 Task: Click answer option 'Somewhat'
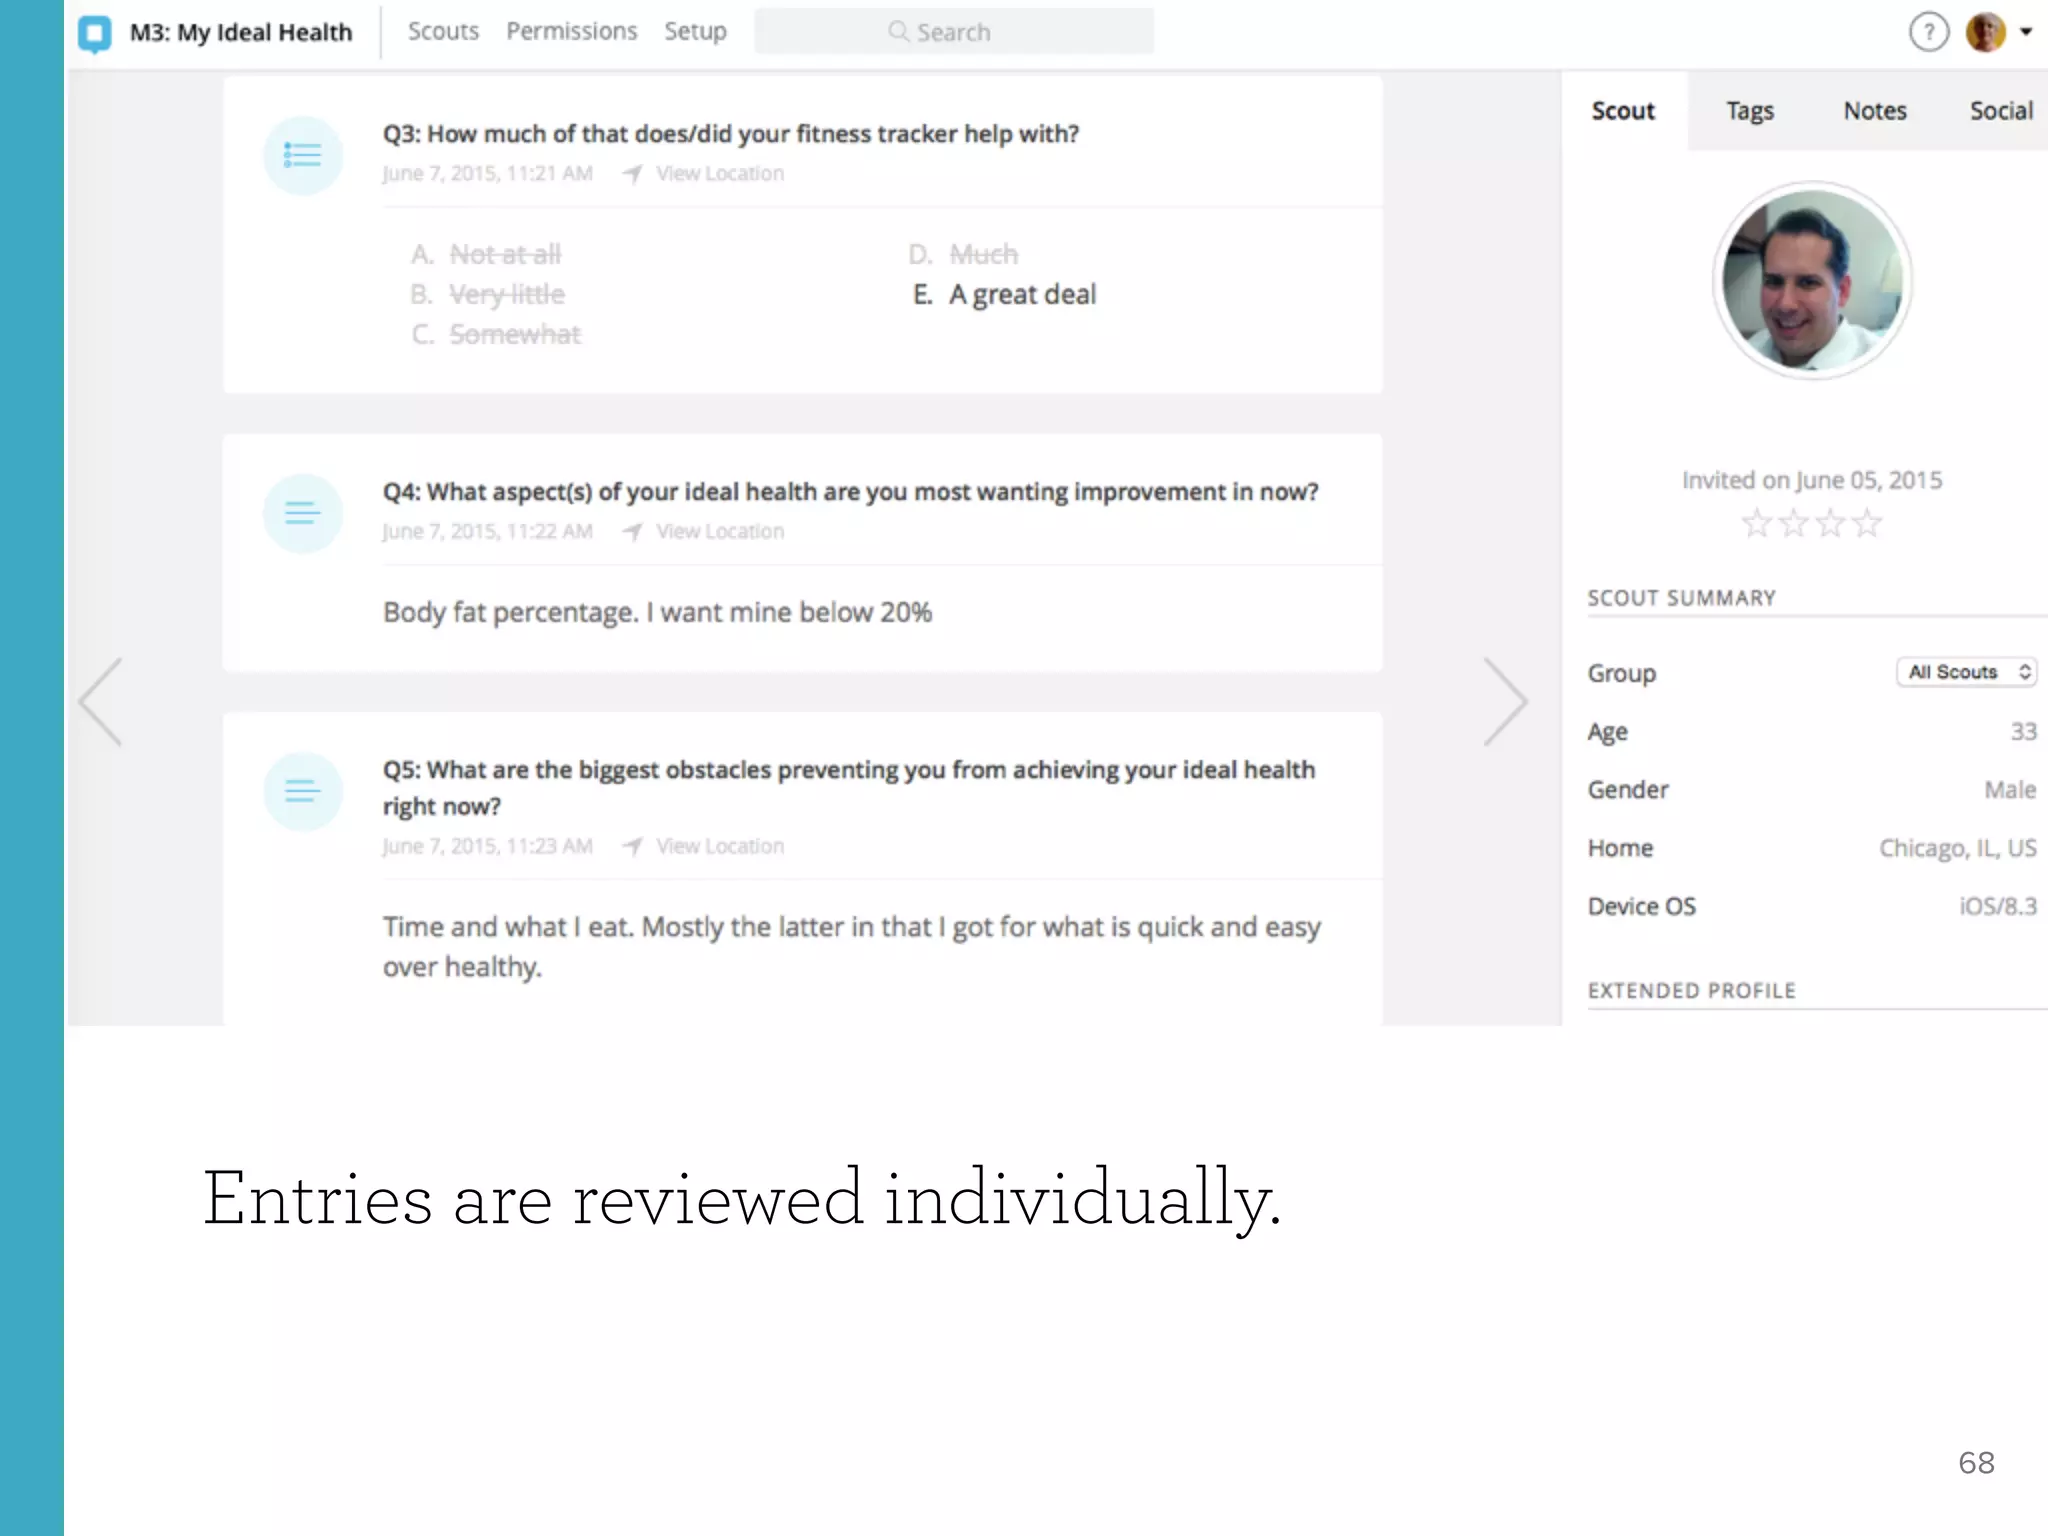tap(515, 334)
